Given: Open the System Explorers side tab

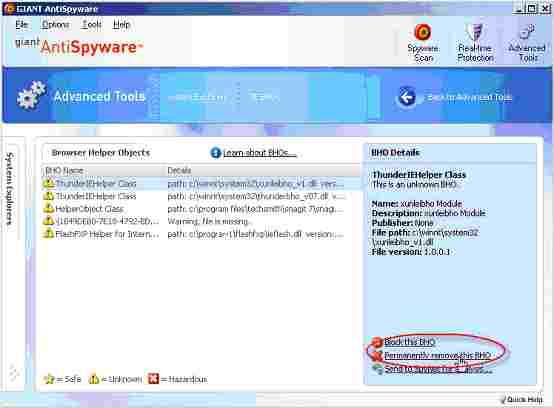Looking at the screenshot, I should 10,189.
